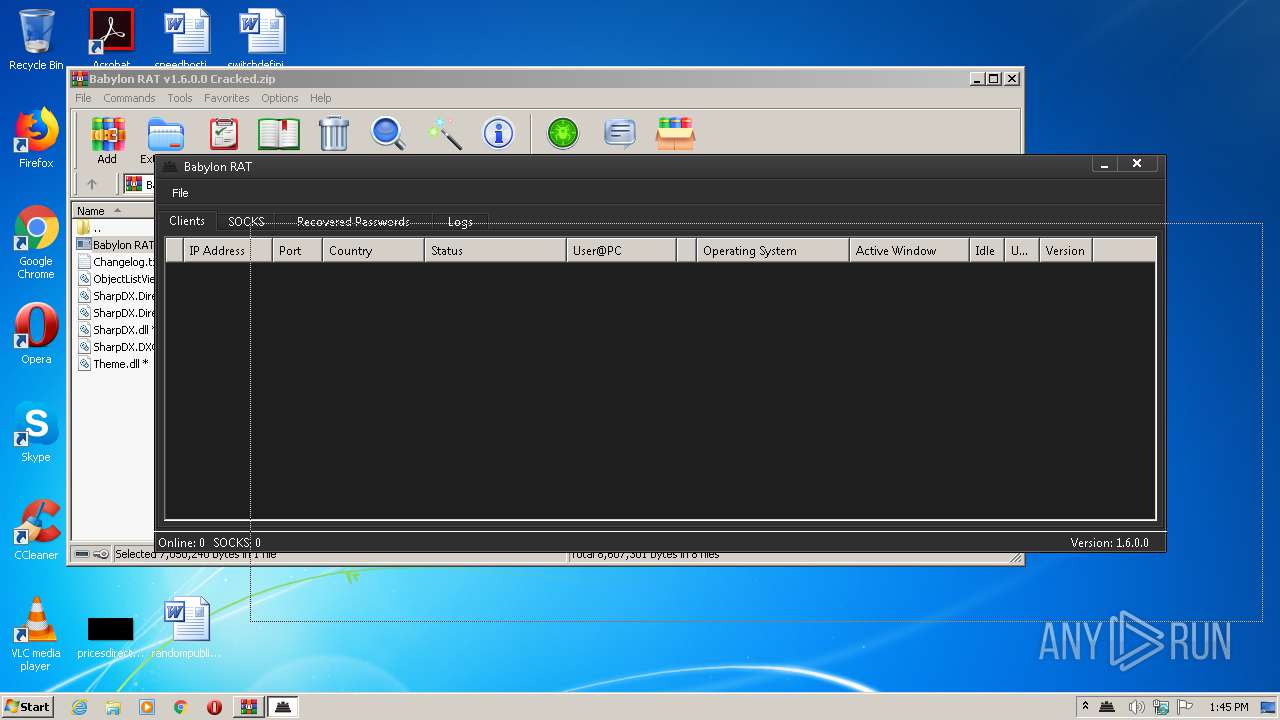Click the WinRAR Find magnifier icon

point(388,133)
